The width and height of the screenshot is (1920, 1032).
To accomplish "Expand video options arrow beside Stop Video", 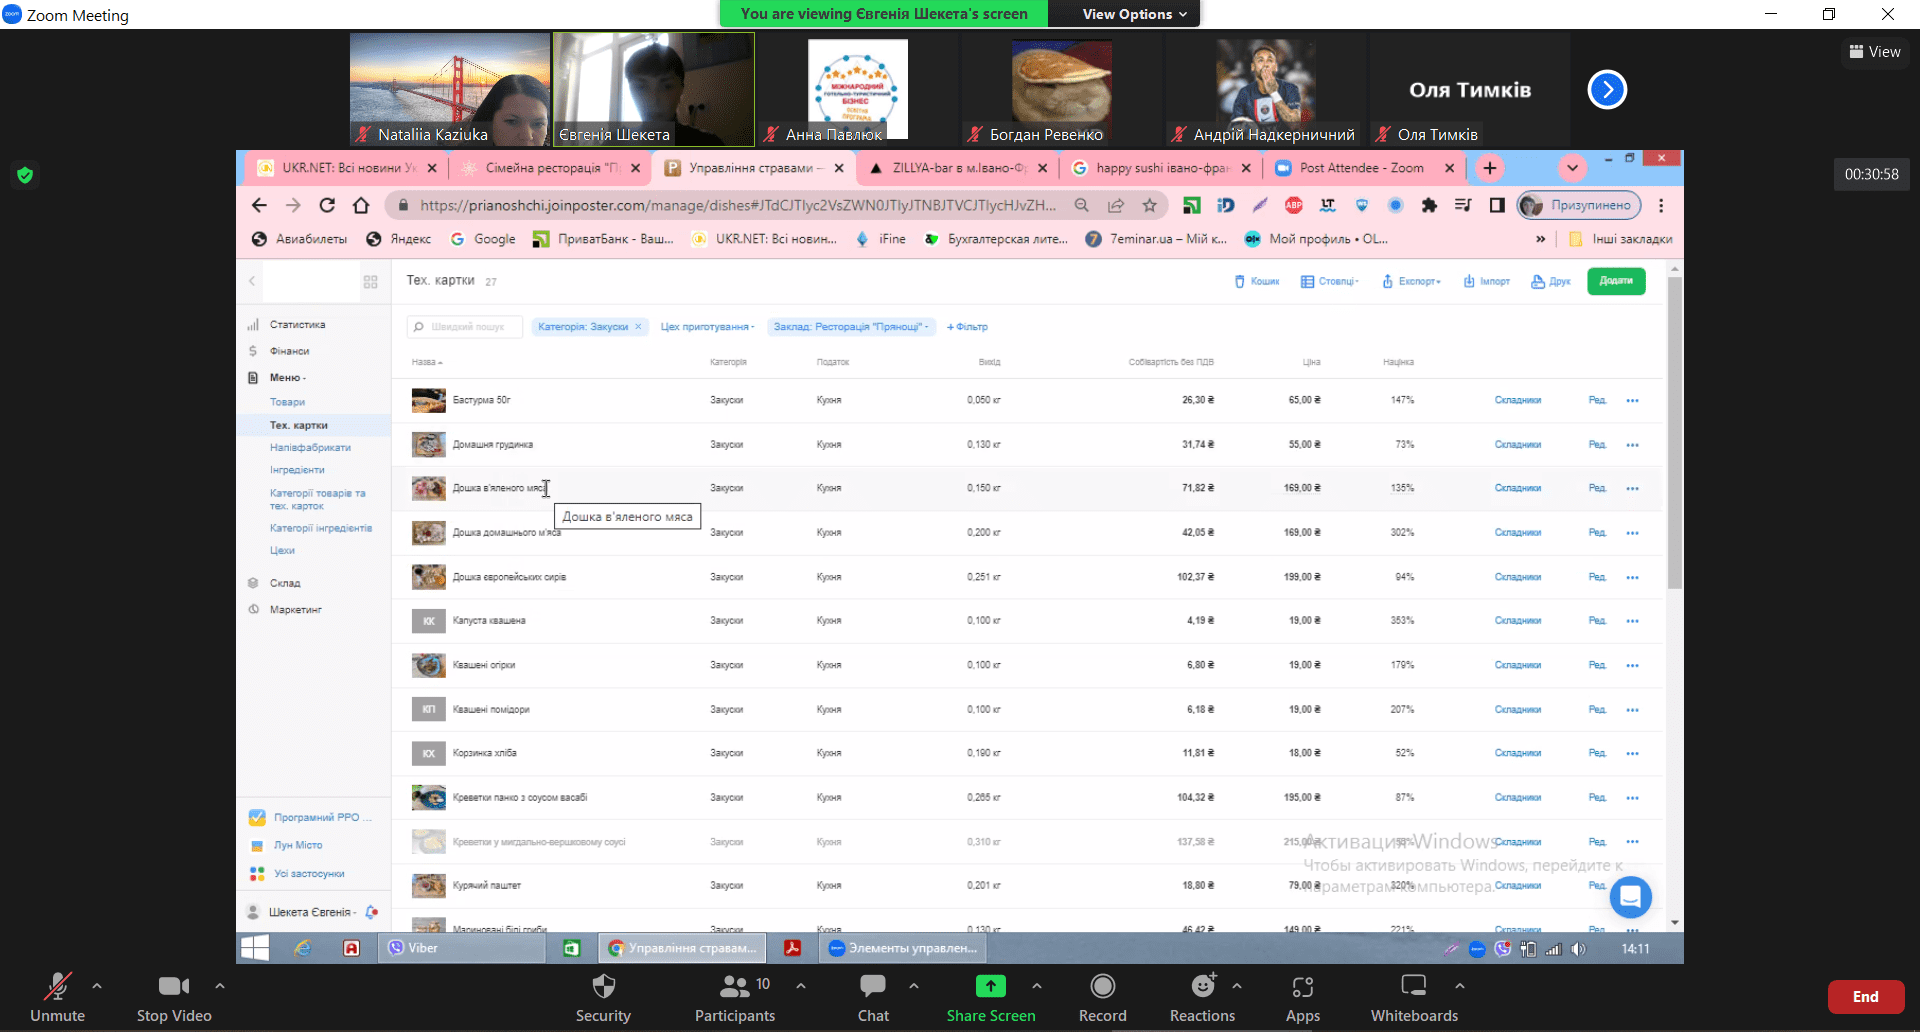I will (220, 986).
